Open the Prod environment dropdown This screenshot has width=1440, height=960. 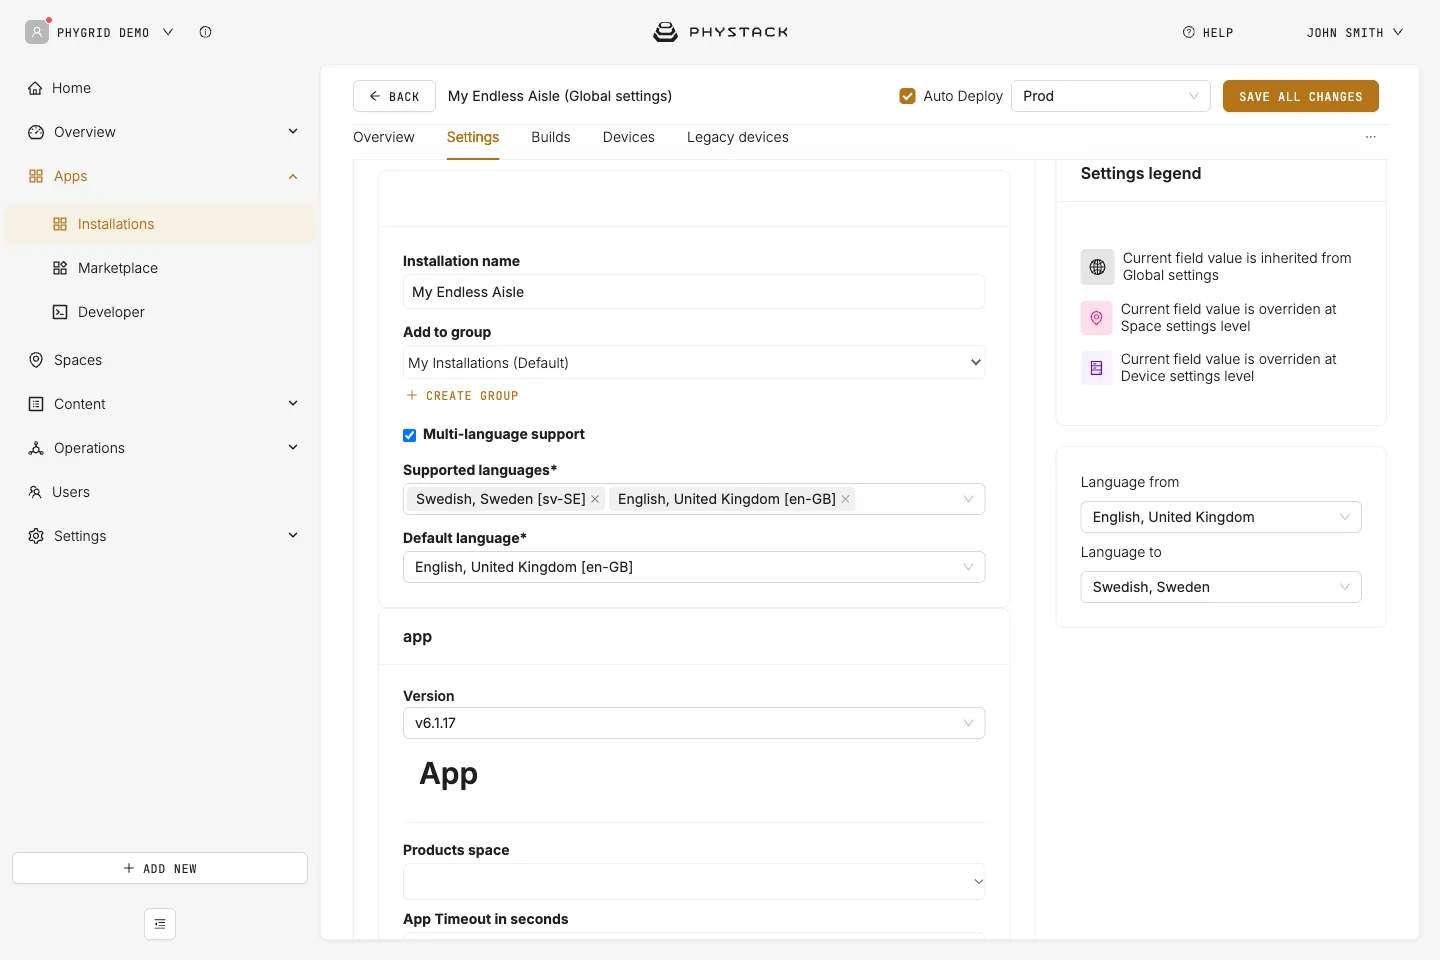click(1111, 96)
